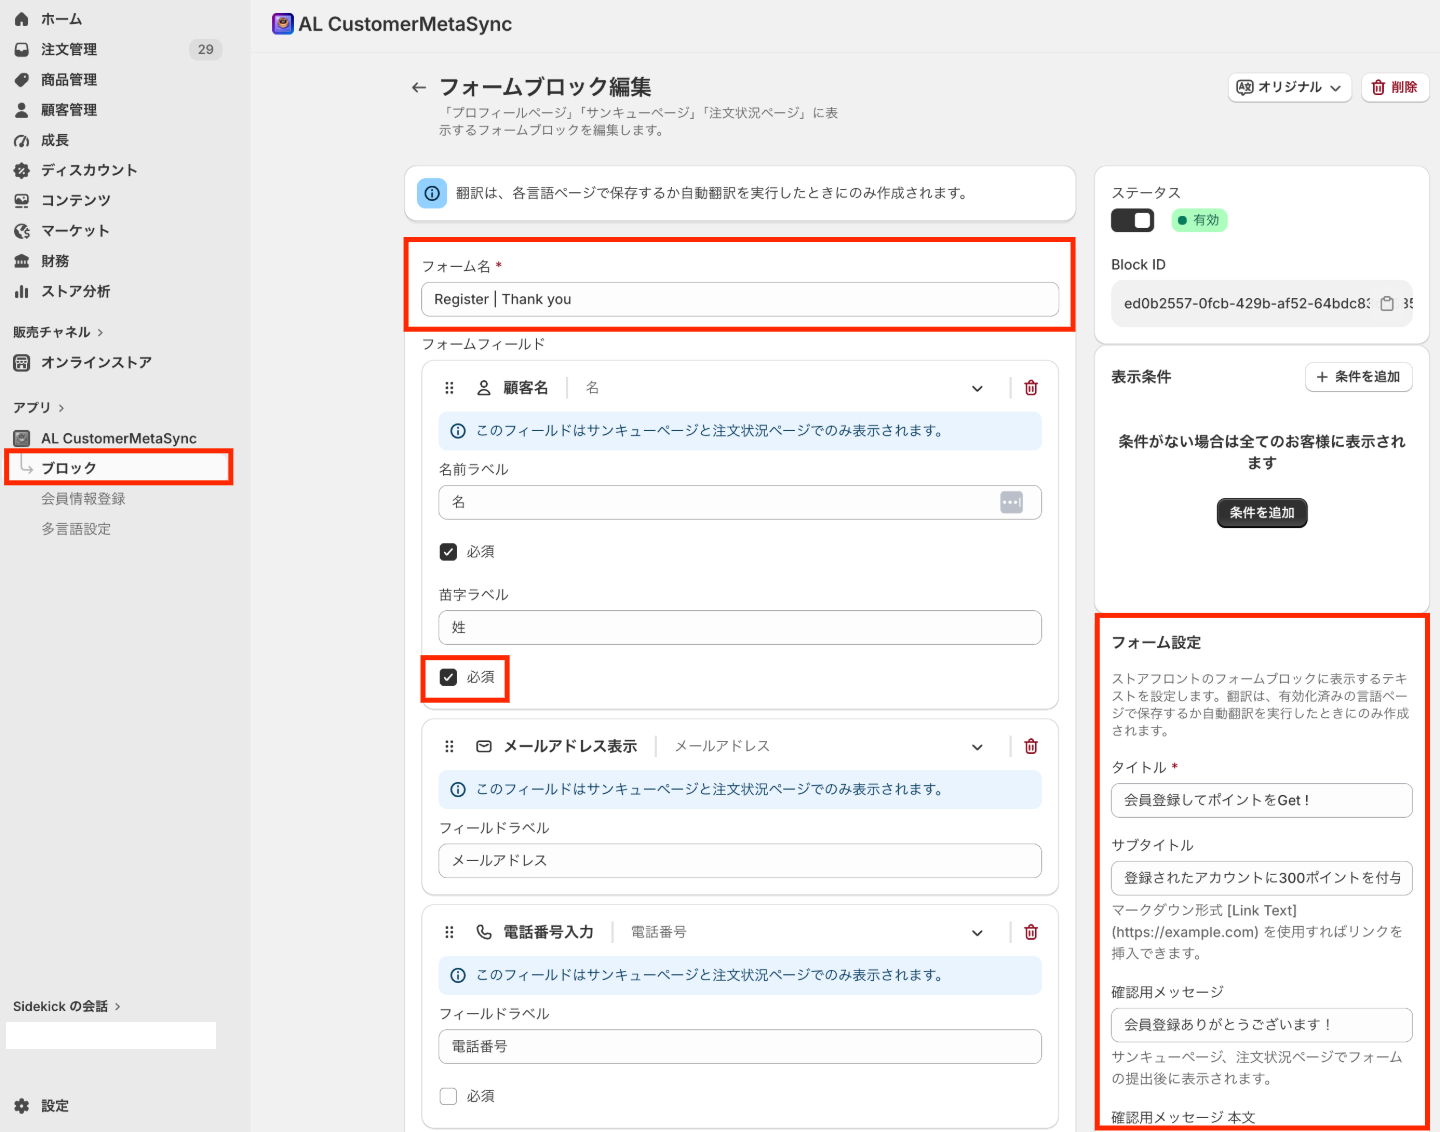
Task: Click the dark 条件を追加 button
Action: (x=1262, y=513)
